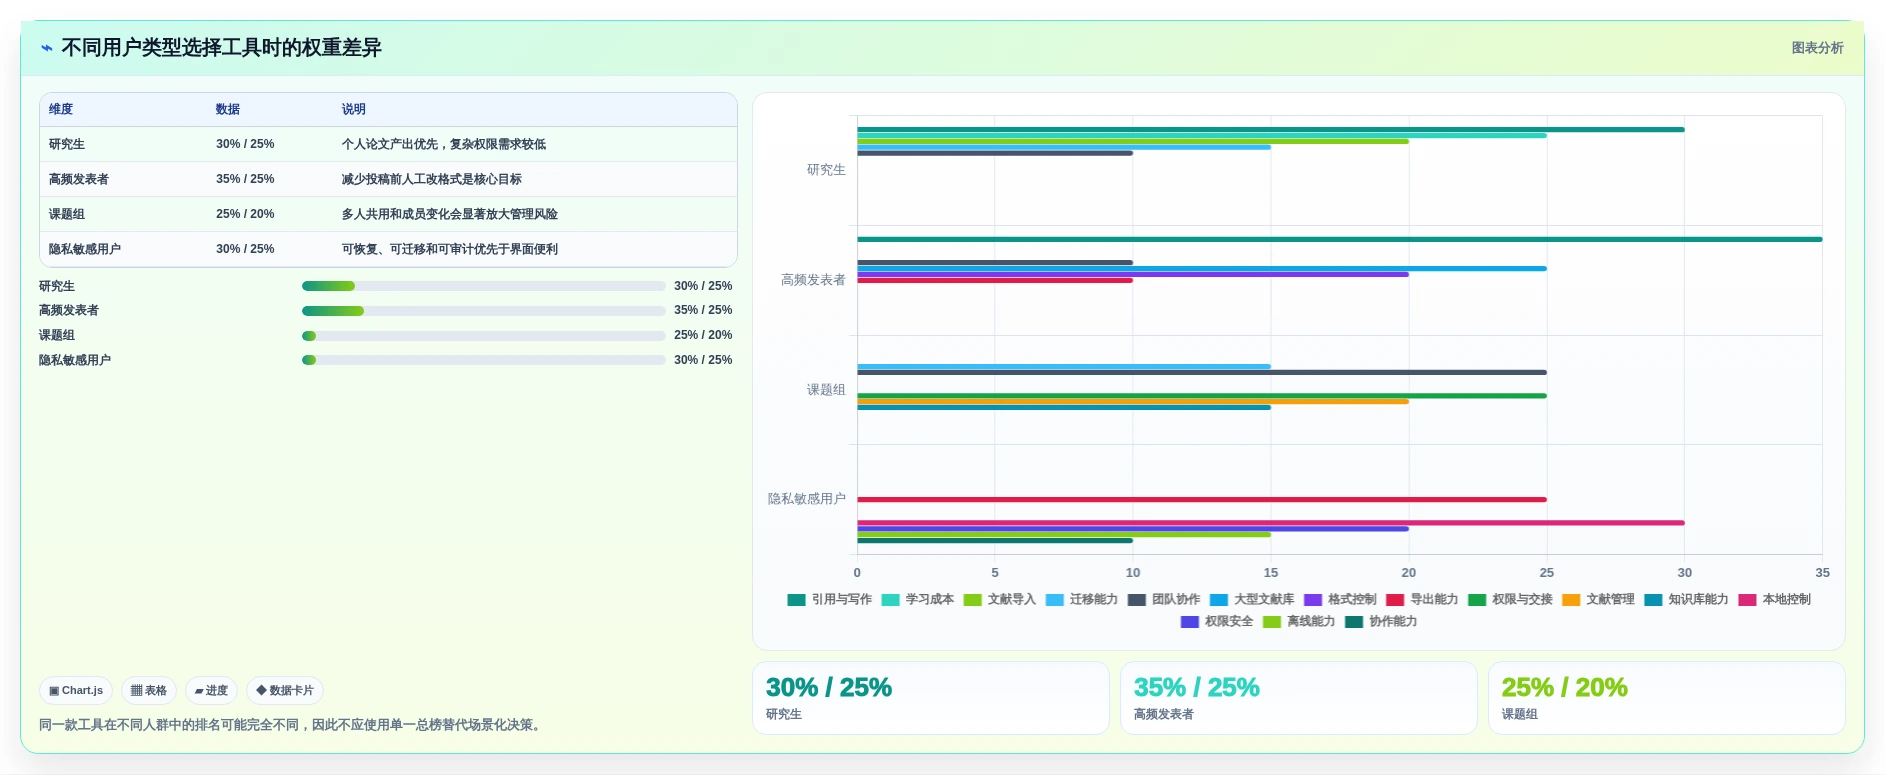Hide the 离线能力 dataset via legend
This screenshot has width=1885, height=775.
point(1299,622)
